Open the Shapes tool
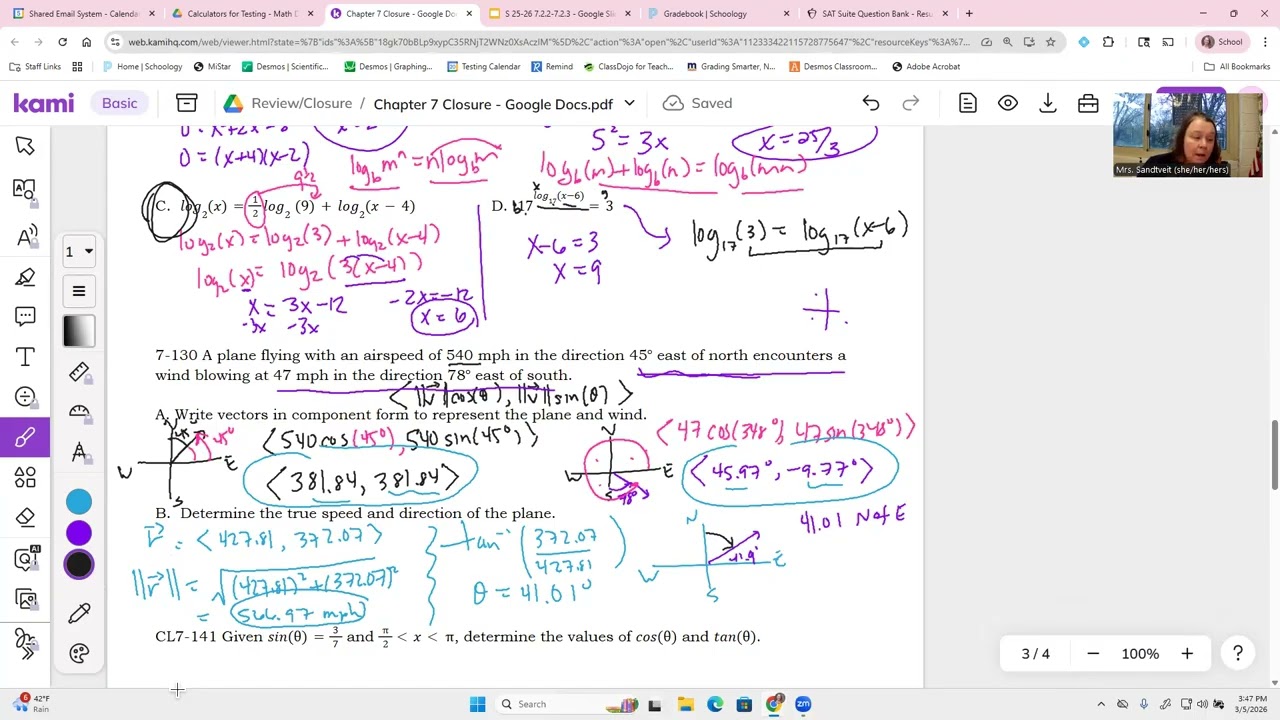Image resolution: width=1280 pixels, height=720 pixels. [25, 477]
